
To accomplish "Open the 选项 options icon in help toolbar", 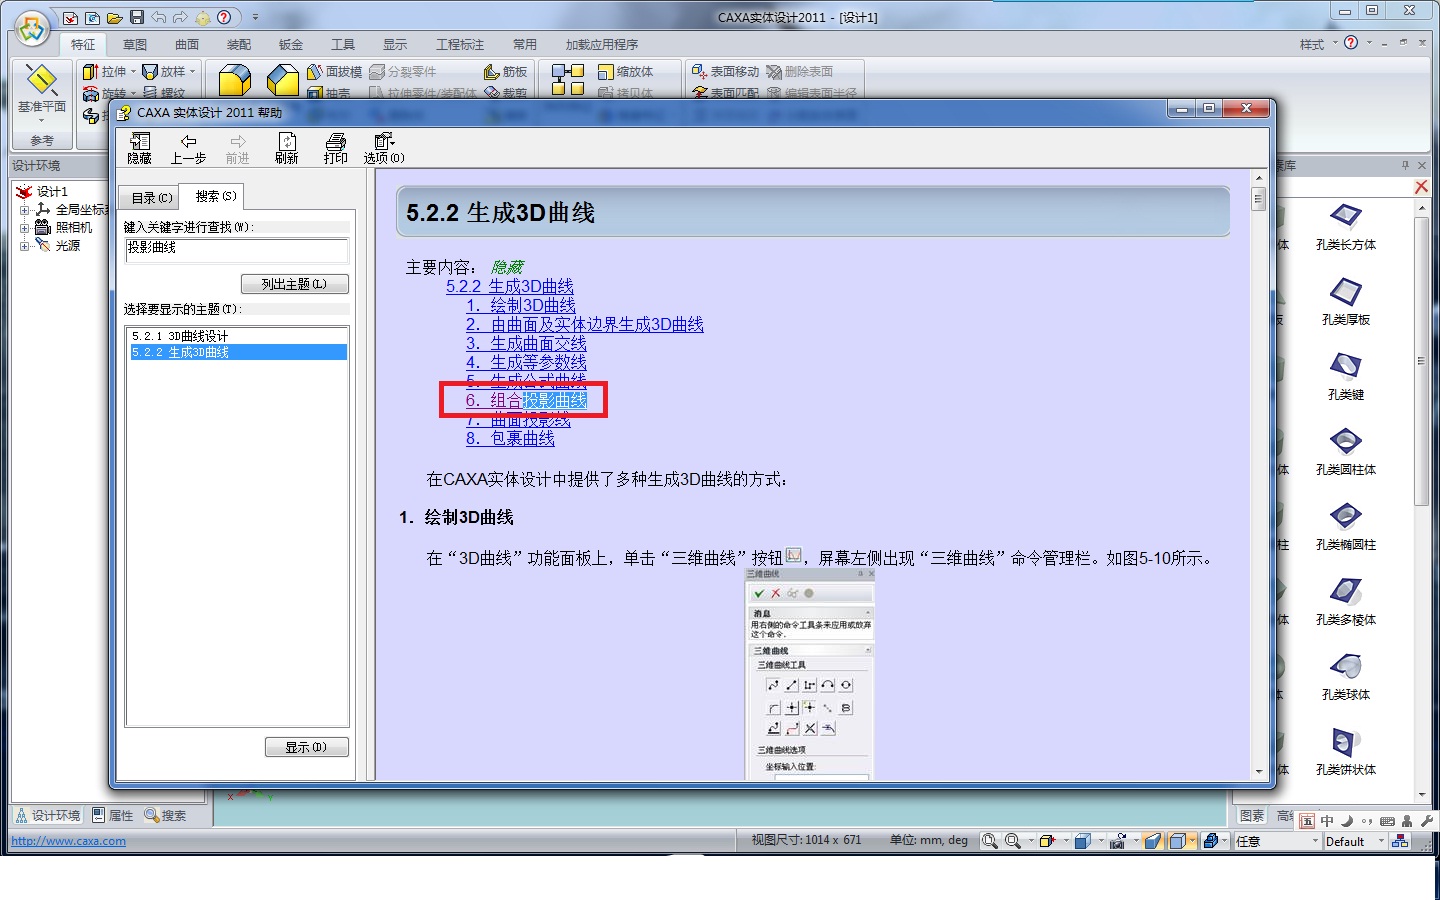I will pos(384,148).
